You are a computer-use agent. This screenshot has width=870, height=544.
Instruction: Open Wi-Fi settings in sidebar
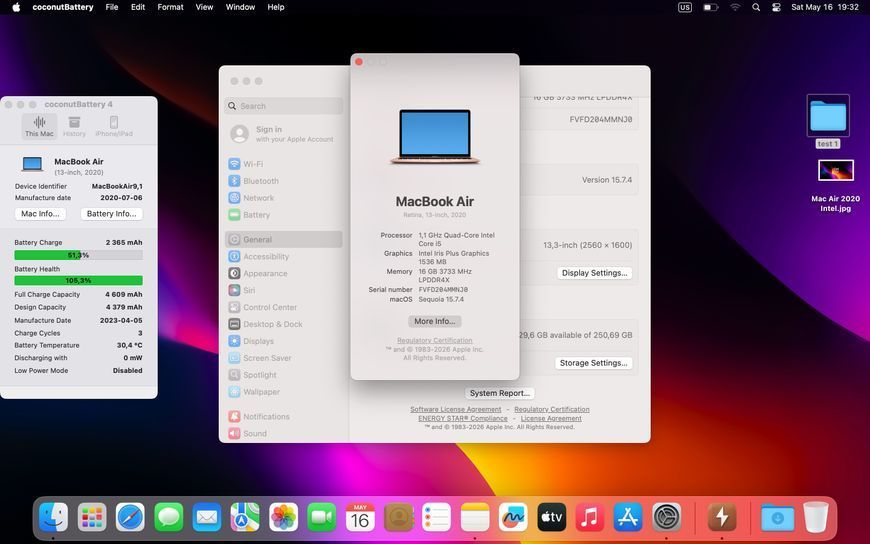(284, 164)
